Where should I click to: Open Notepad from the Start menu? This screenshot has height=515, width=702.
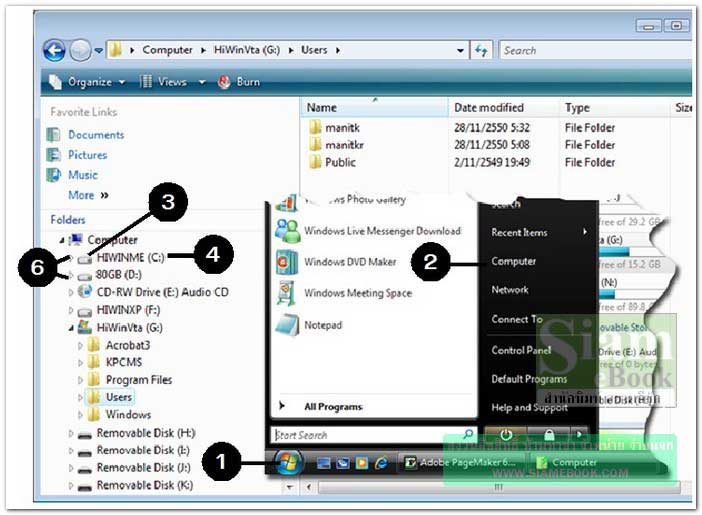pyautogui.click(x=323, y=325)
